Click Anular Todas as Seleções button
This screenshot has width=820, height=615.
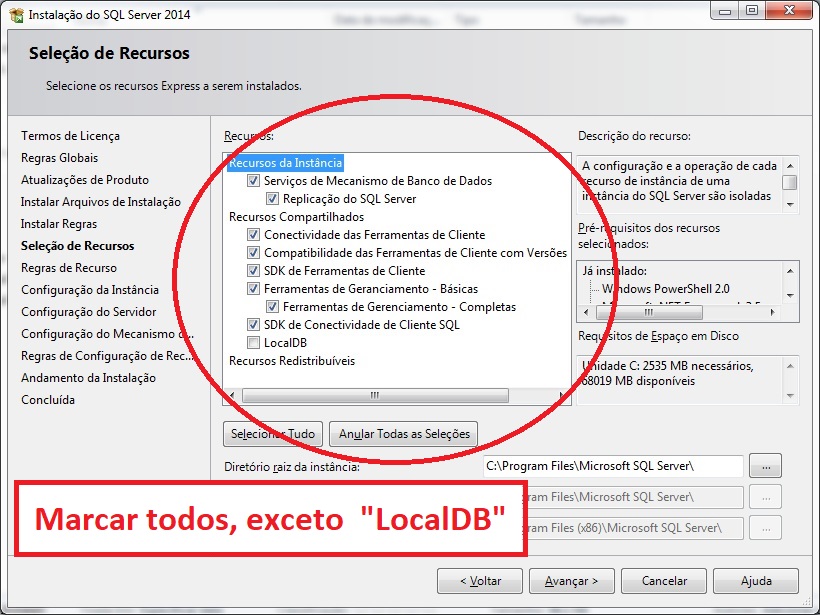404,434
